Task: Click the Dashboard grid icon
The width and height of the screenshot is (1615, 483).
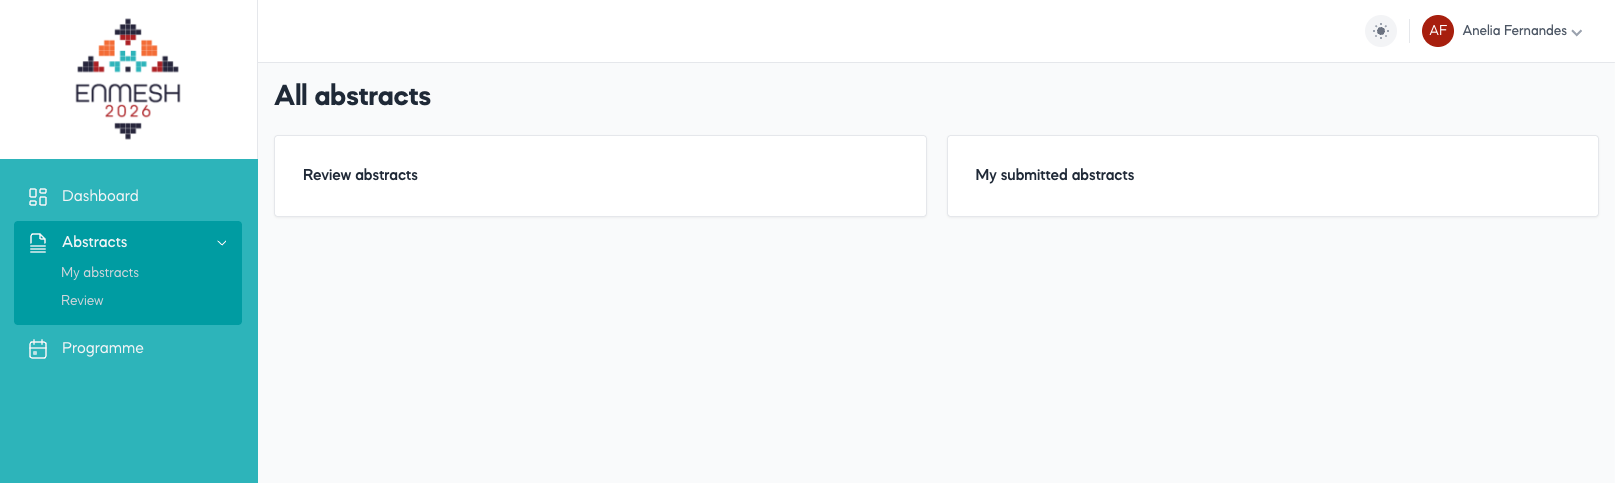Action: coord(38,197)
